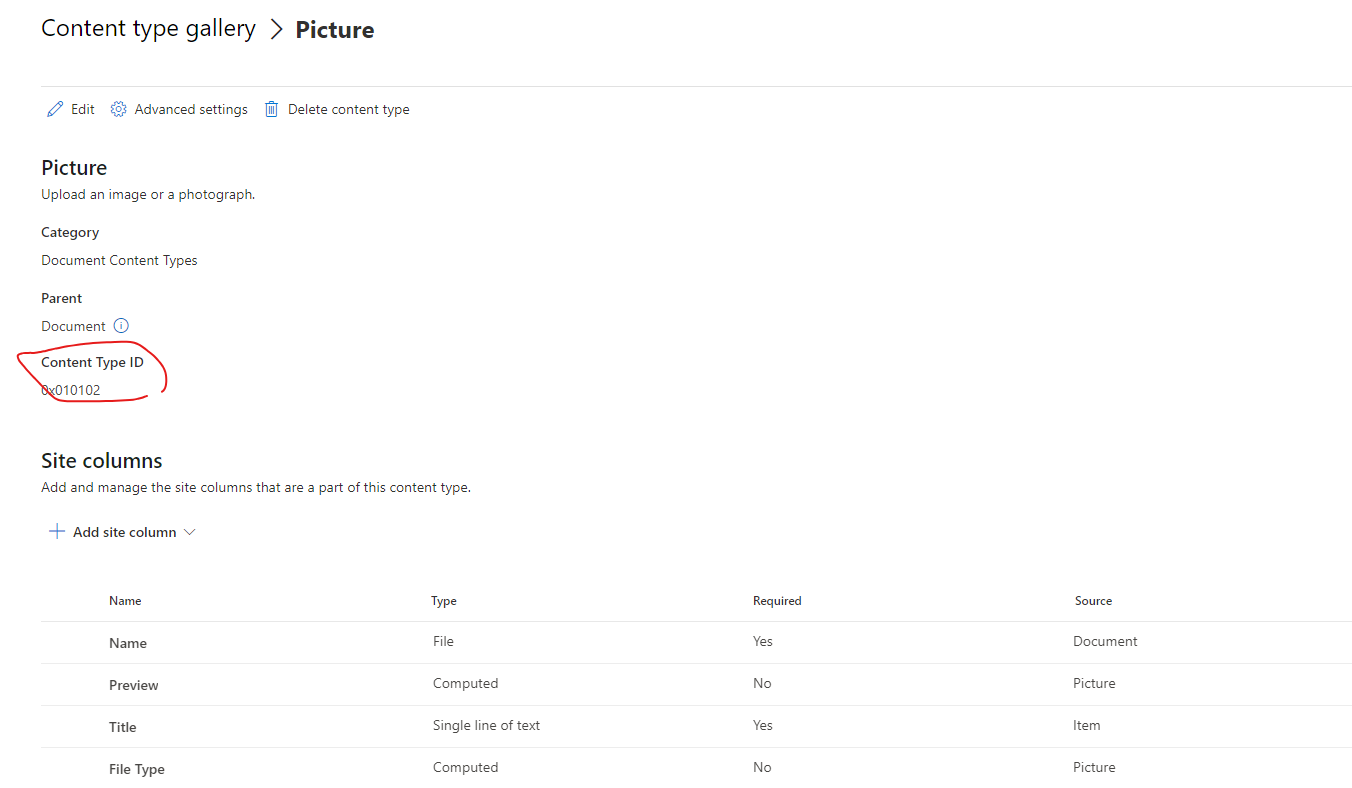Click the info icon beside Document parent
This screenshot has width=1352, height=788.
pyautogui.click(x=120, y=325)
